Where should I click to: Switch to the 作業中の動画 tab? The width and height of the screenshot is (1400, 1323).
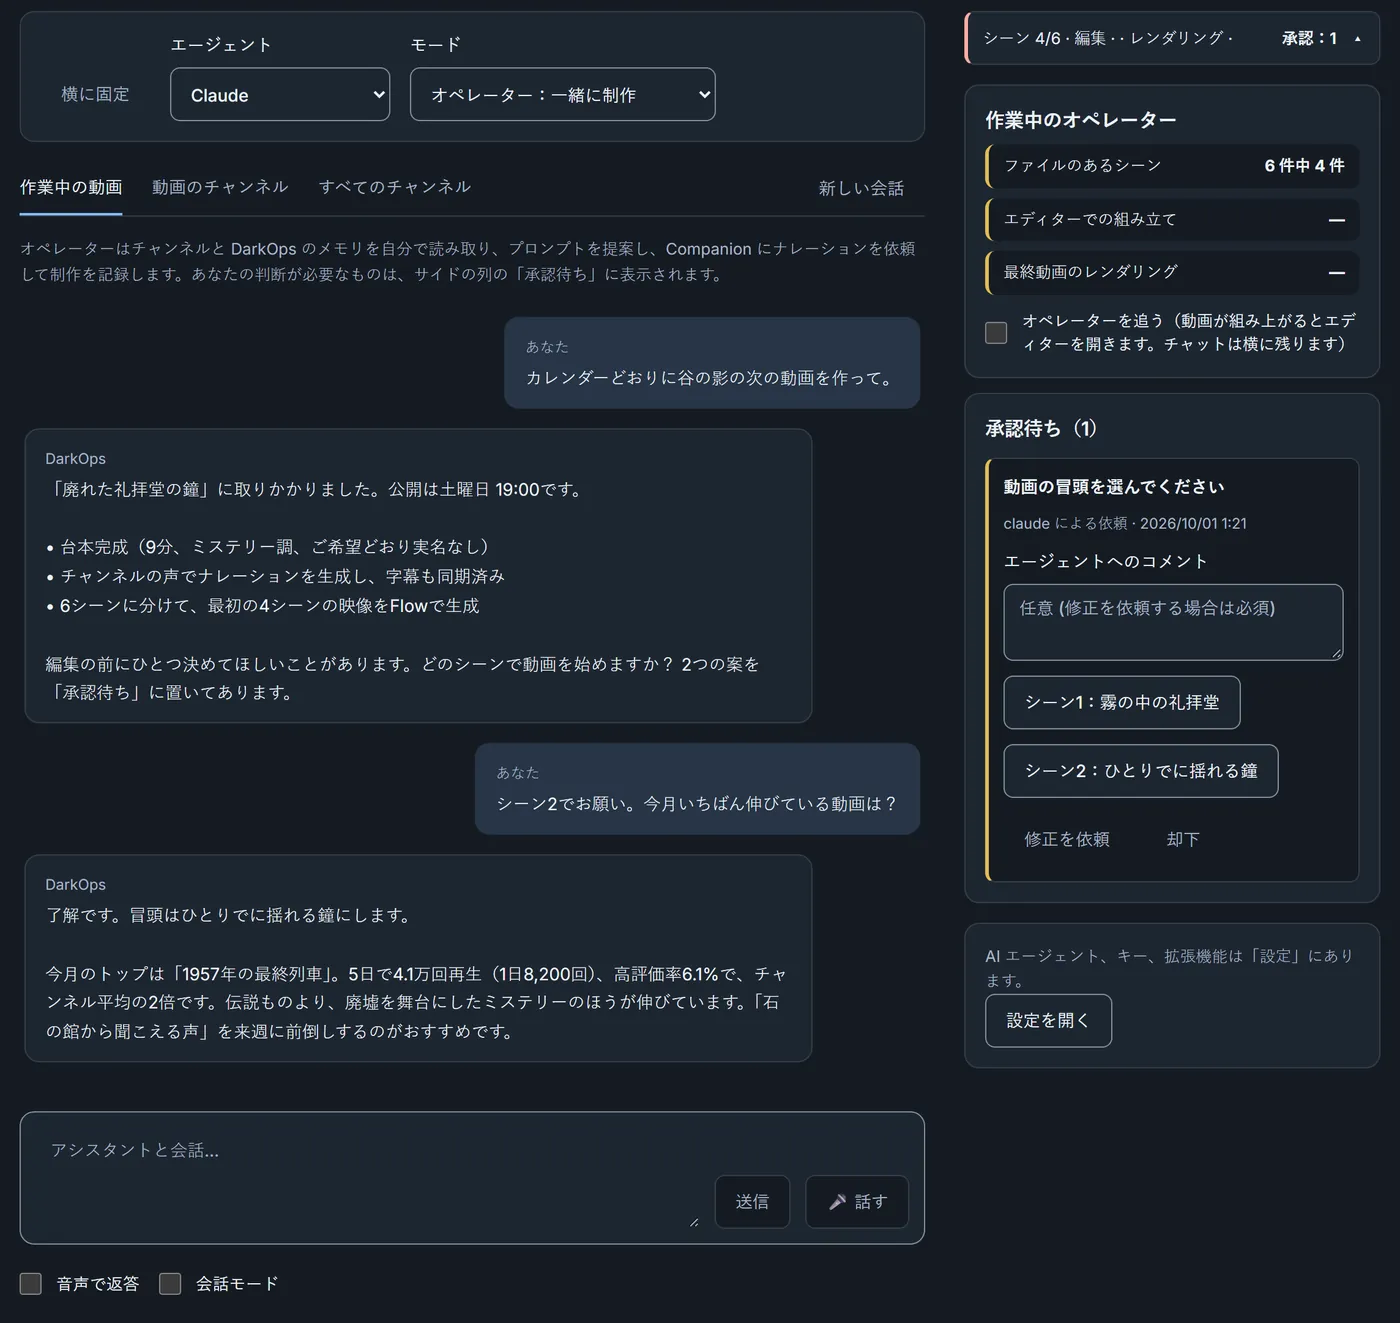(71, 187)
